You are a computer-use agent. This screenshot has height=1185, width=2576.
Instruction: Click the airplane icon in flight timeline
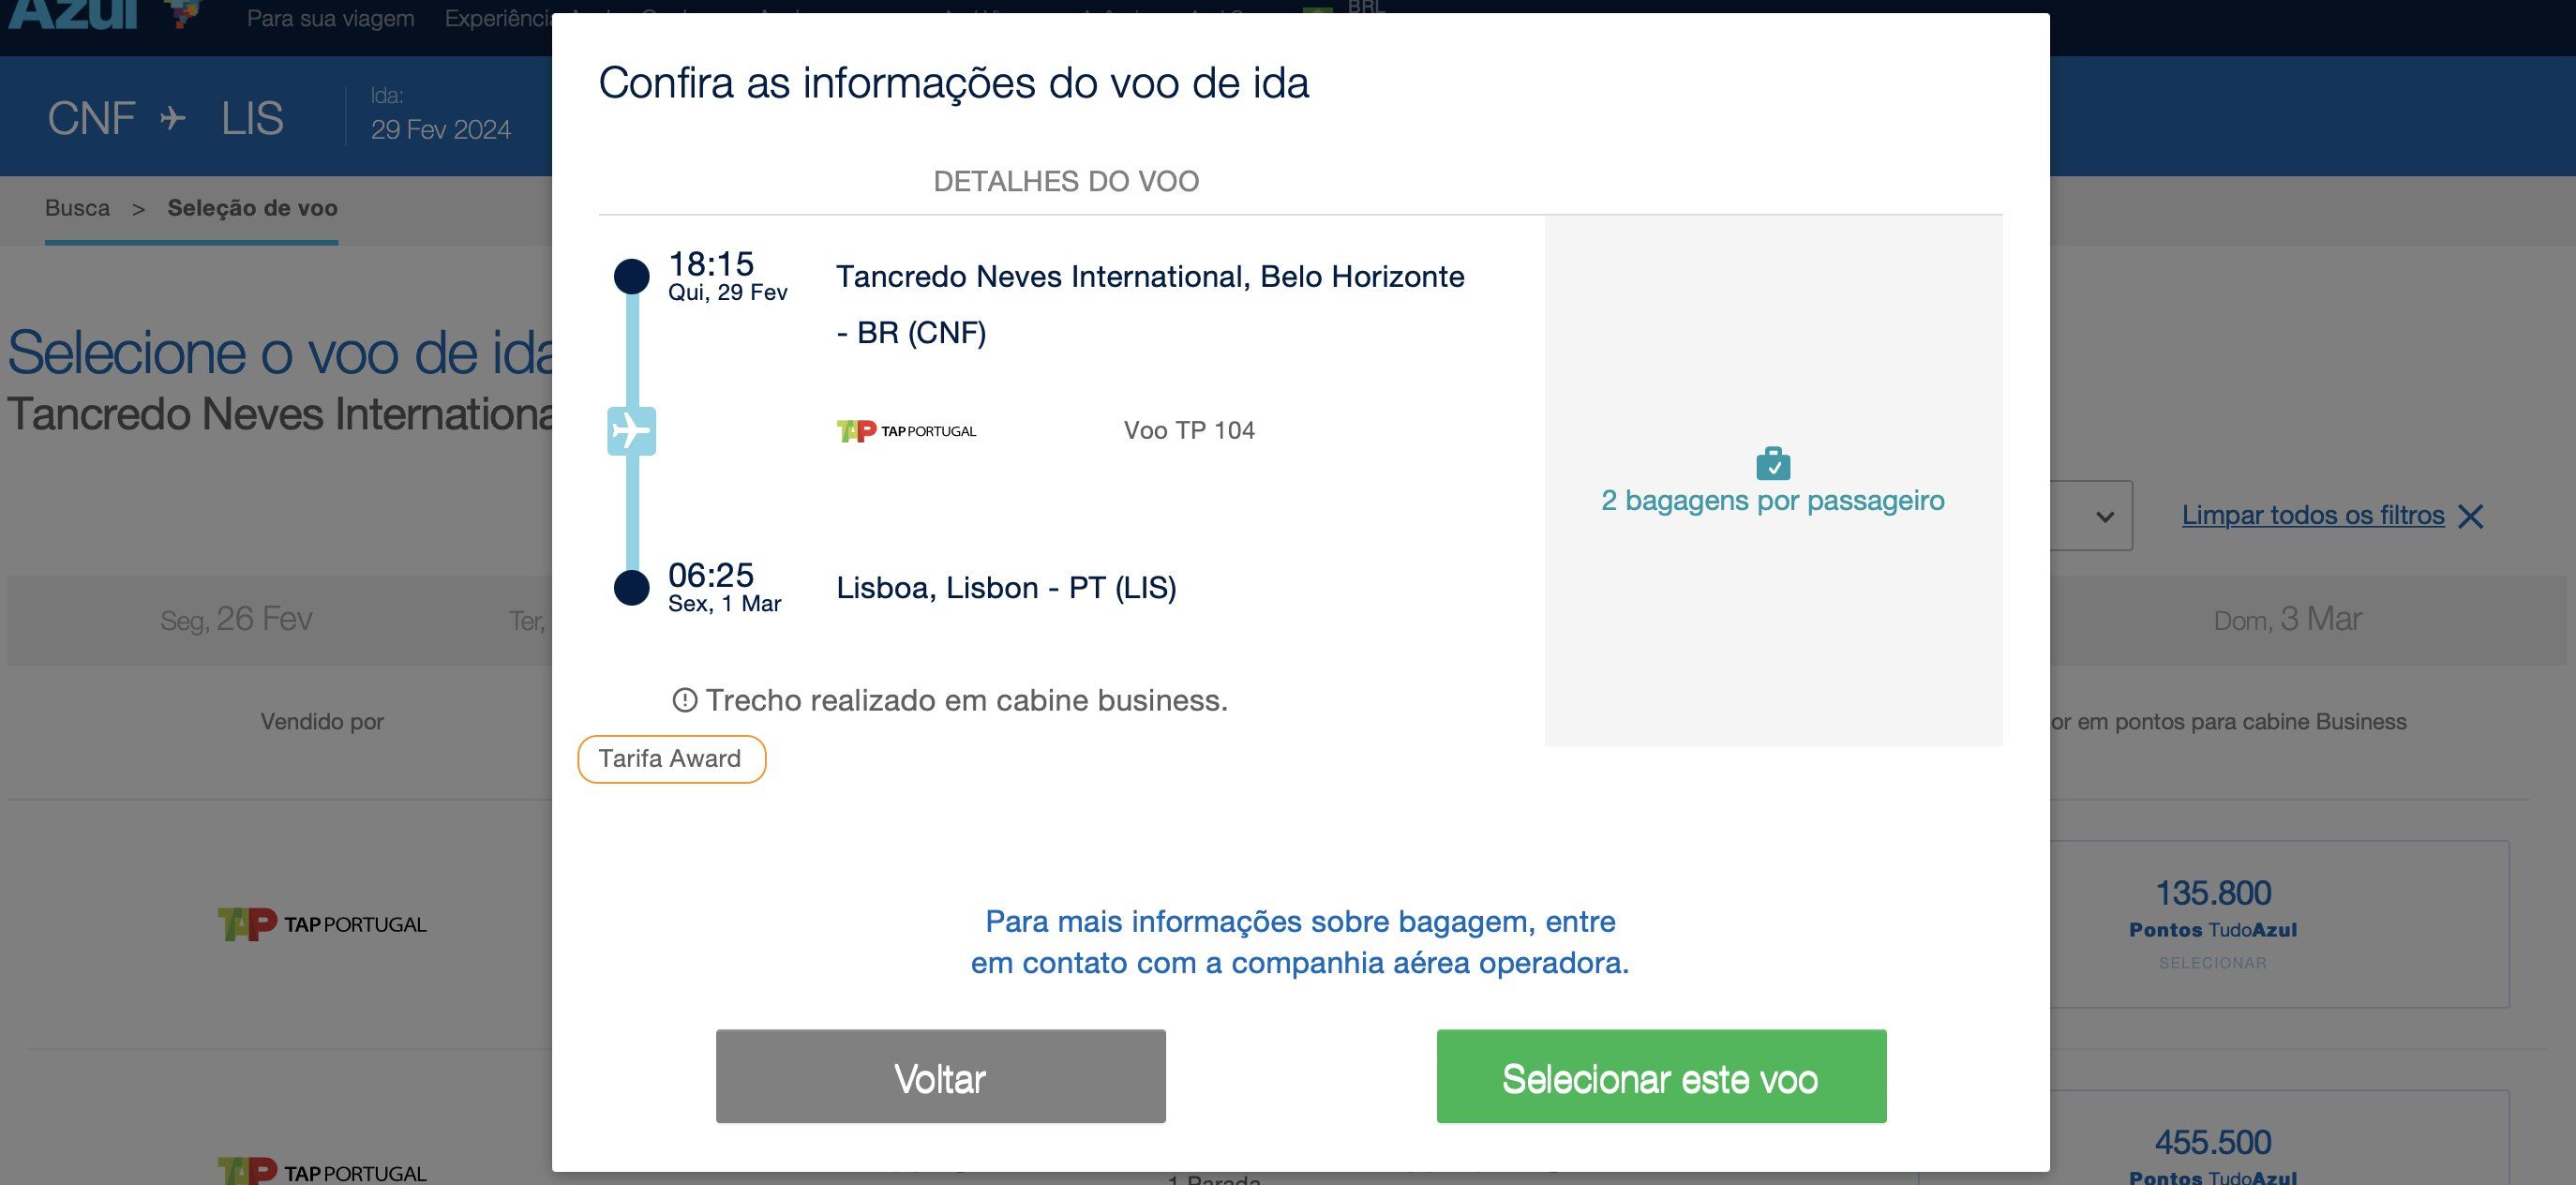(x=631, y=431)
